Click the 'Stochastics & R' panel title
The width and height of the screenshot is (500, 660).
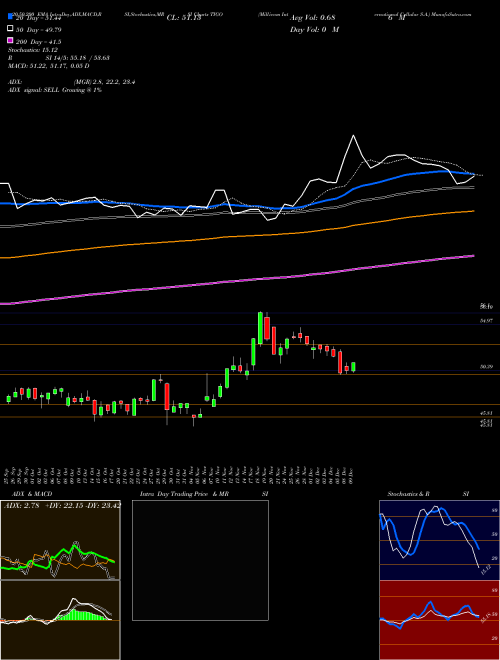408,494
